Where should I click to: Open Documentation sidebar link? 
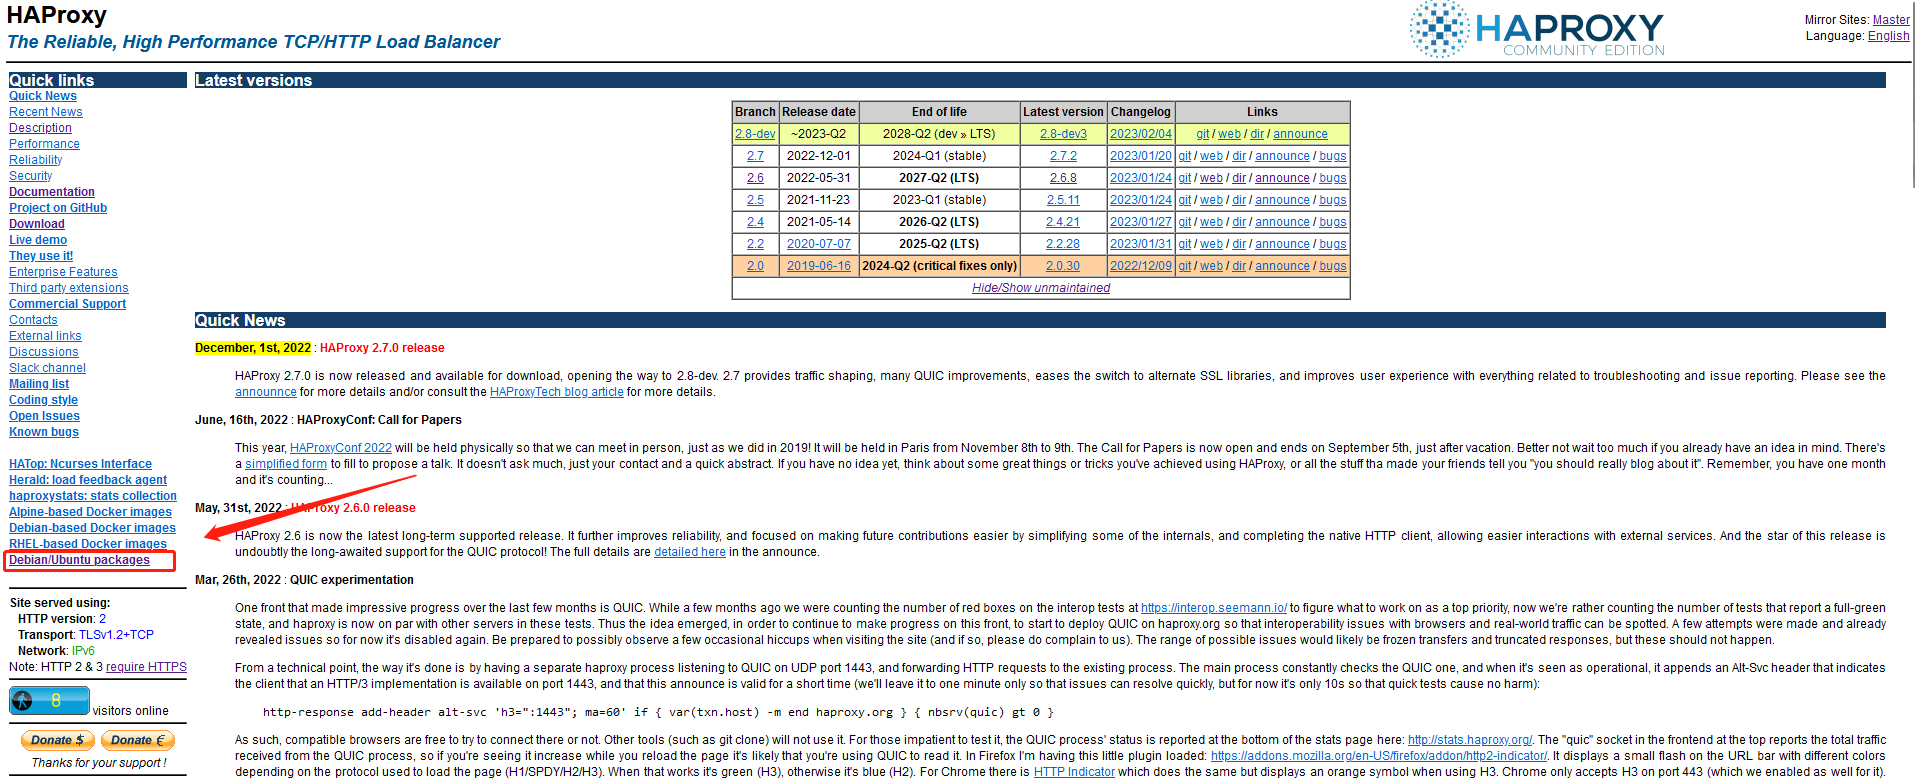click(x=52, y=192)
